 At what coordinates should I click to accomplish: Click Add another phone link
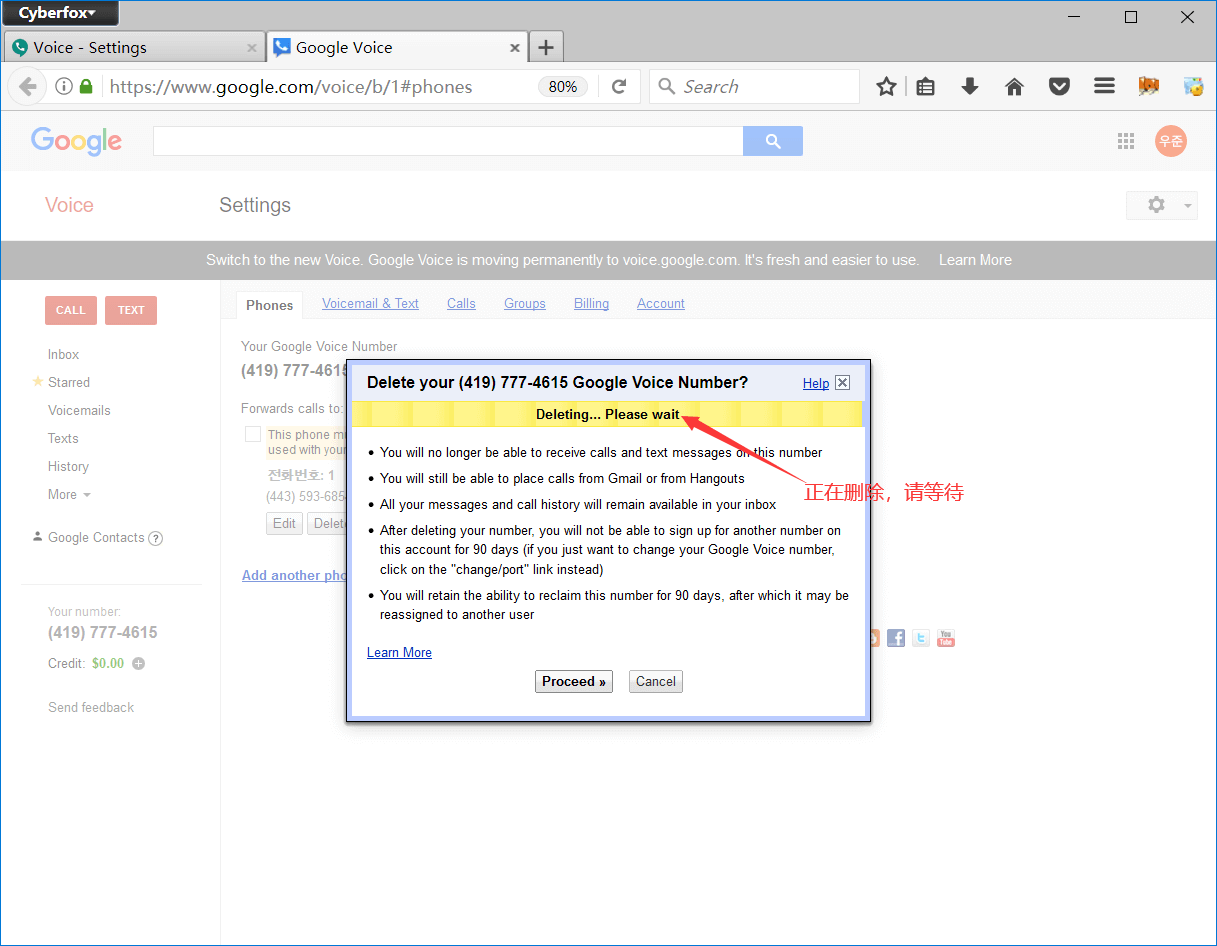pos(294,575)
